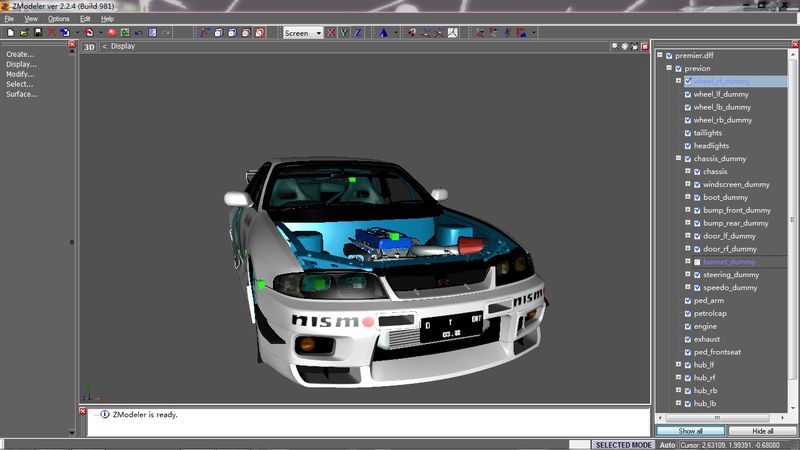The image size is (800, 450).
Task: Open the Create... command group
Action: point(20,54)
